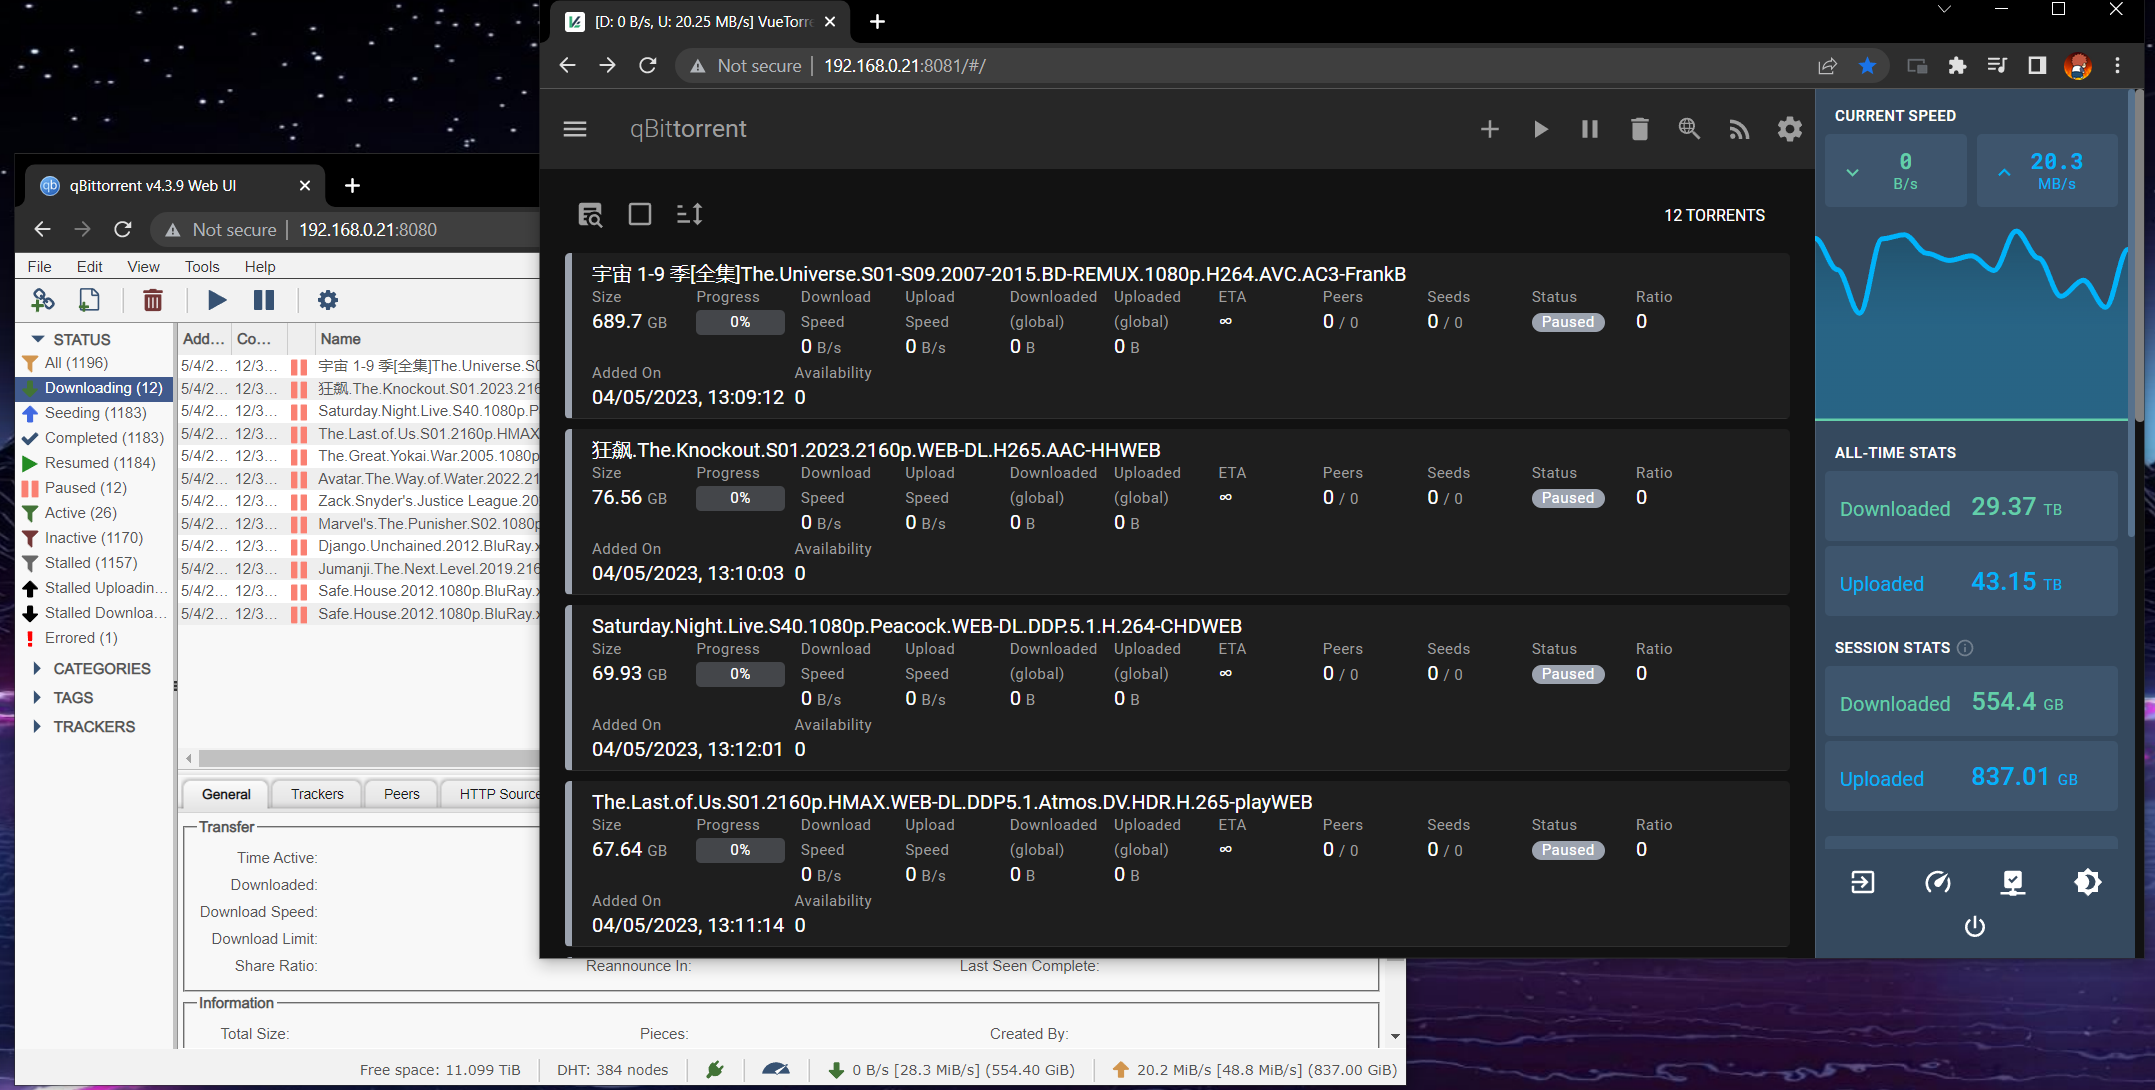
Task: Click the current upload speed tile 20.3 MB/s
Action: tap(2047, 171)
